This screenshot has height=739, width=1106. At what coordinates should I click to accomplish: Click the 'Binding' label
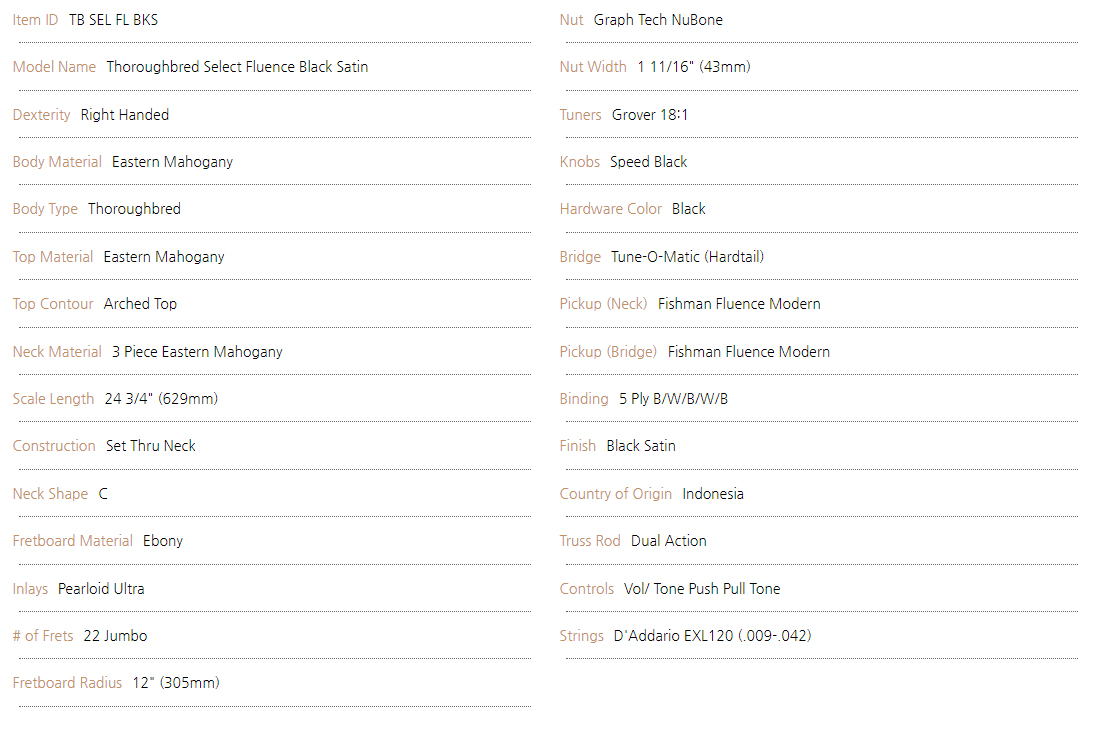pyautogui.click(x=584, y=399)
